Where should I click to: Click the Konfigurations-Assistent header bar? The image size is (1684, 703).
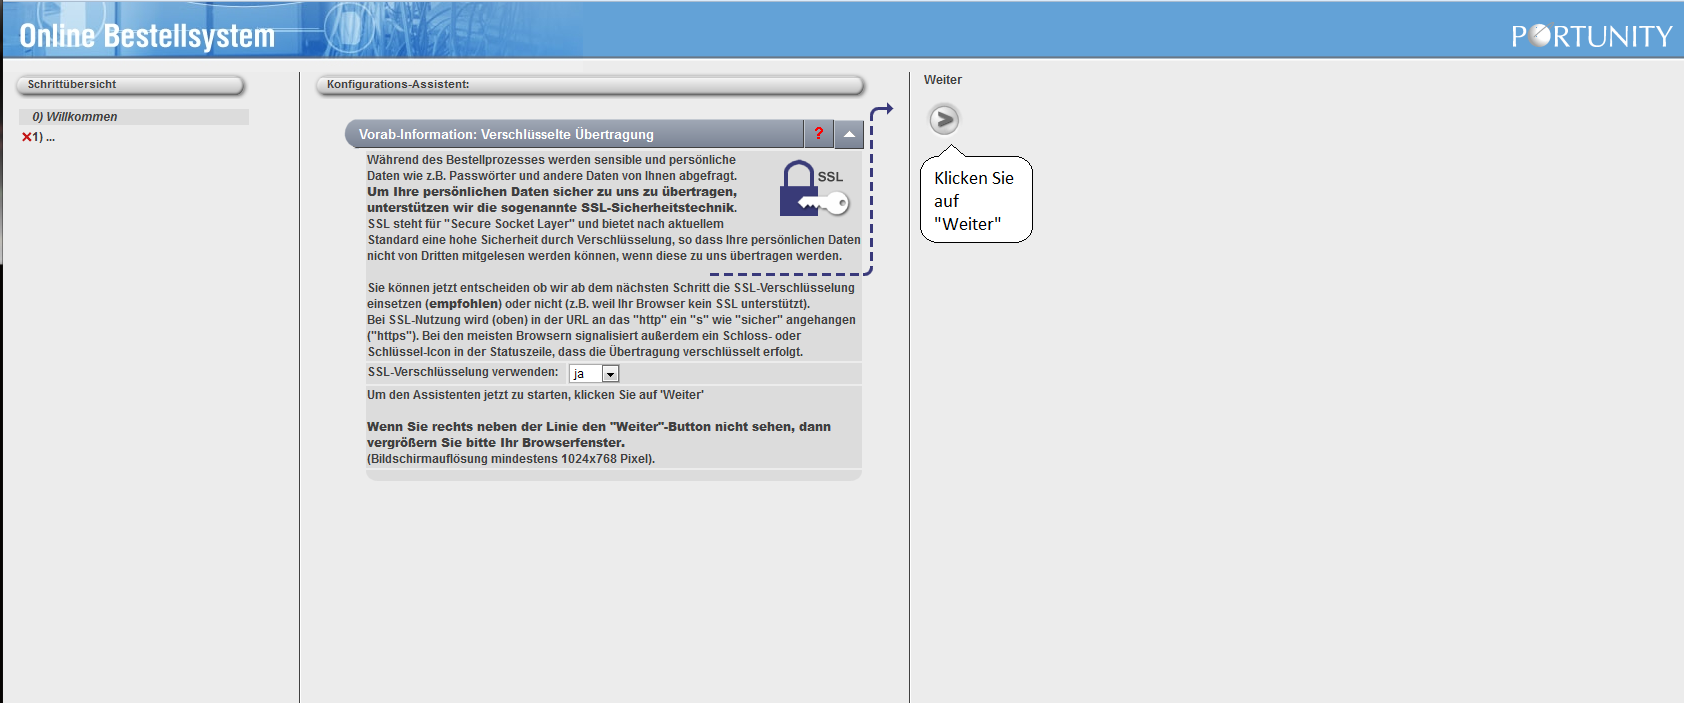point(590,85)
